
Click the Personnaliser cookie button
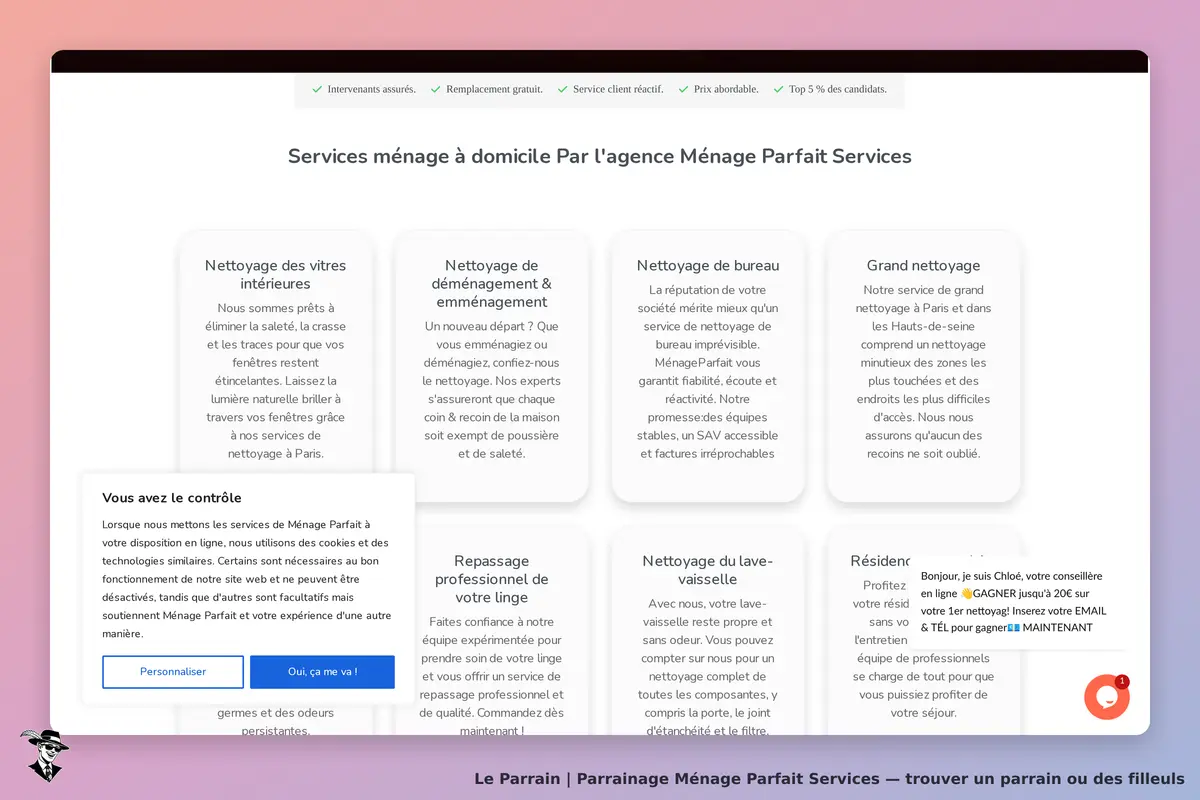tap(173, 672)
